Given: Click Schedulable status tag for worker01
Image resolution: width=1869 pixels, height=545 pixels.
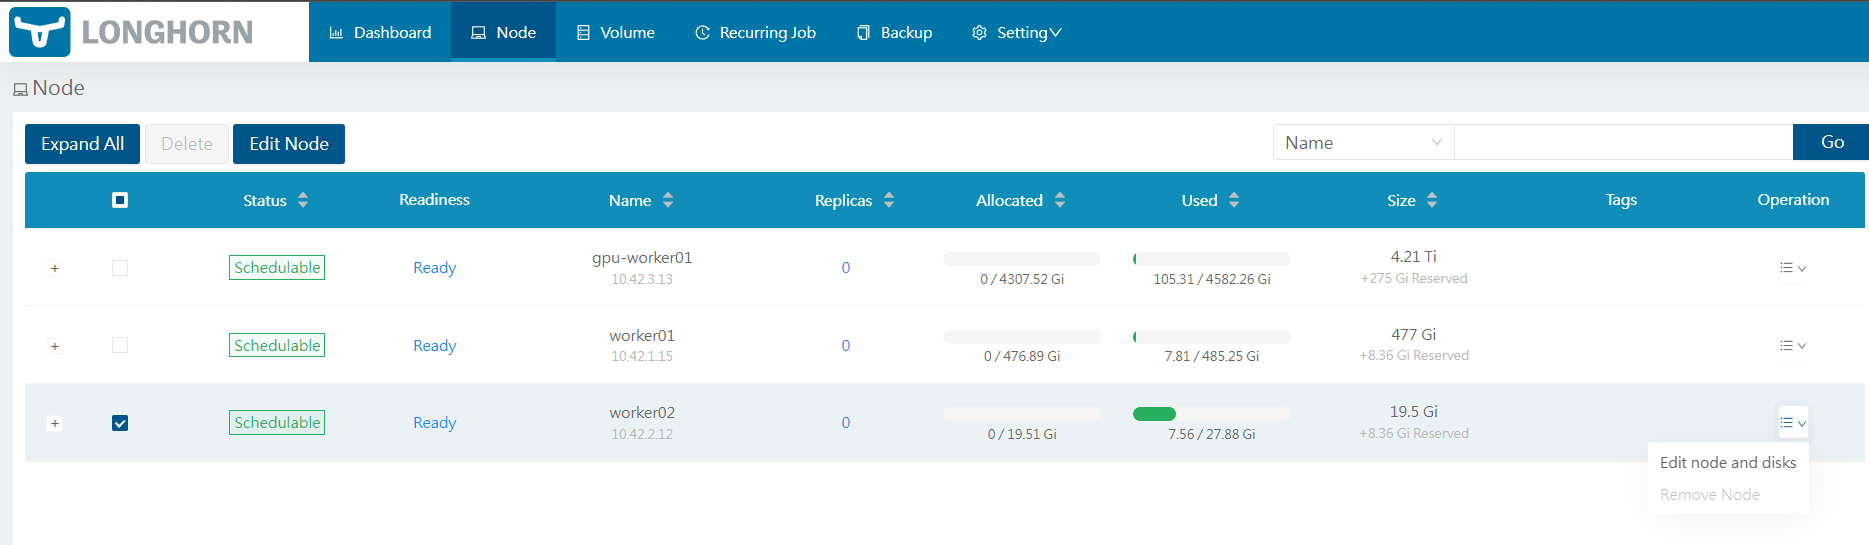Looking at the screenshot, I should point(277,345).
